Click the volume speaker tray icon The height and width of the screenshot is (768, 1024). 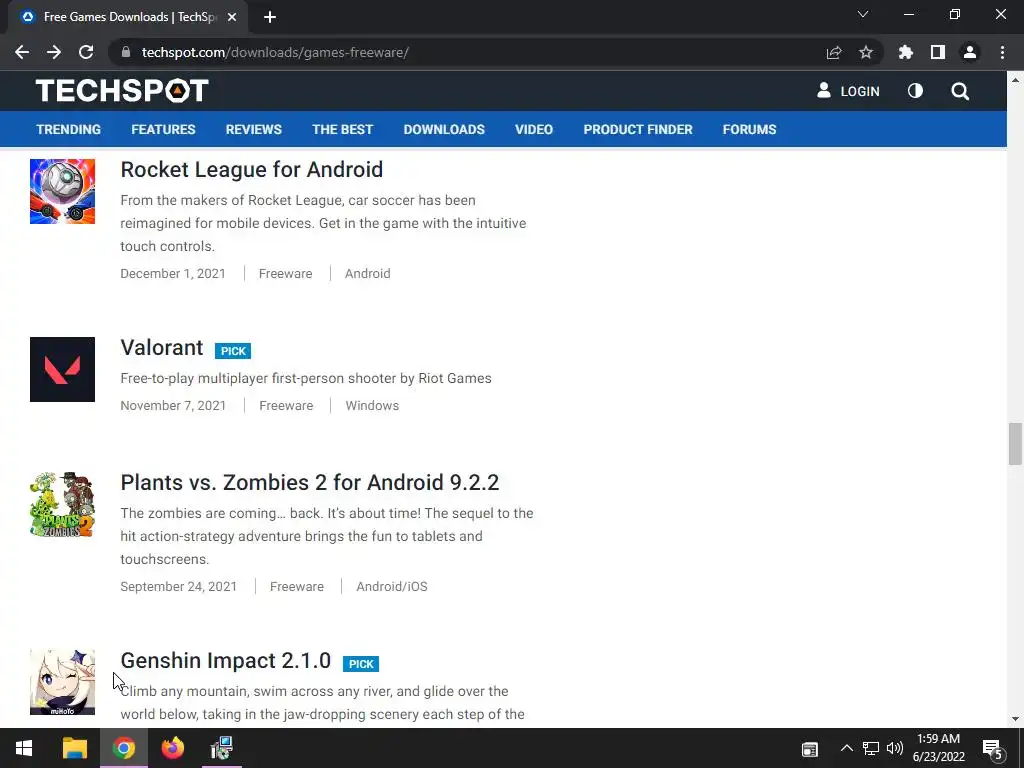point(895,748)
